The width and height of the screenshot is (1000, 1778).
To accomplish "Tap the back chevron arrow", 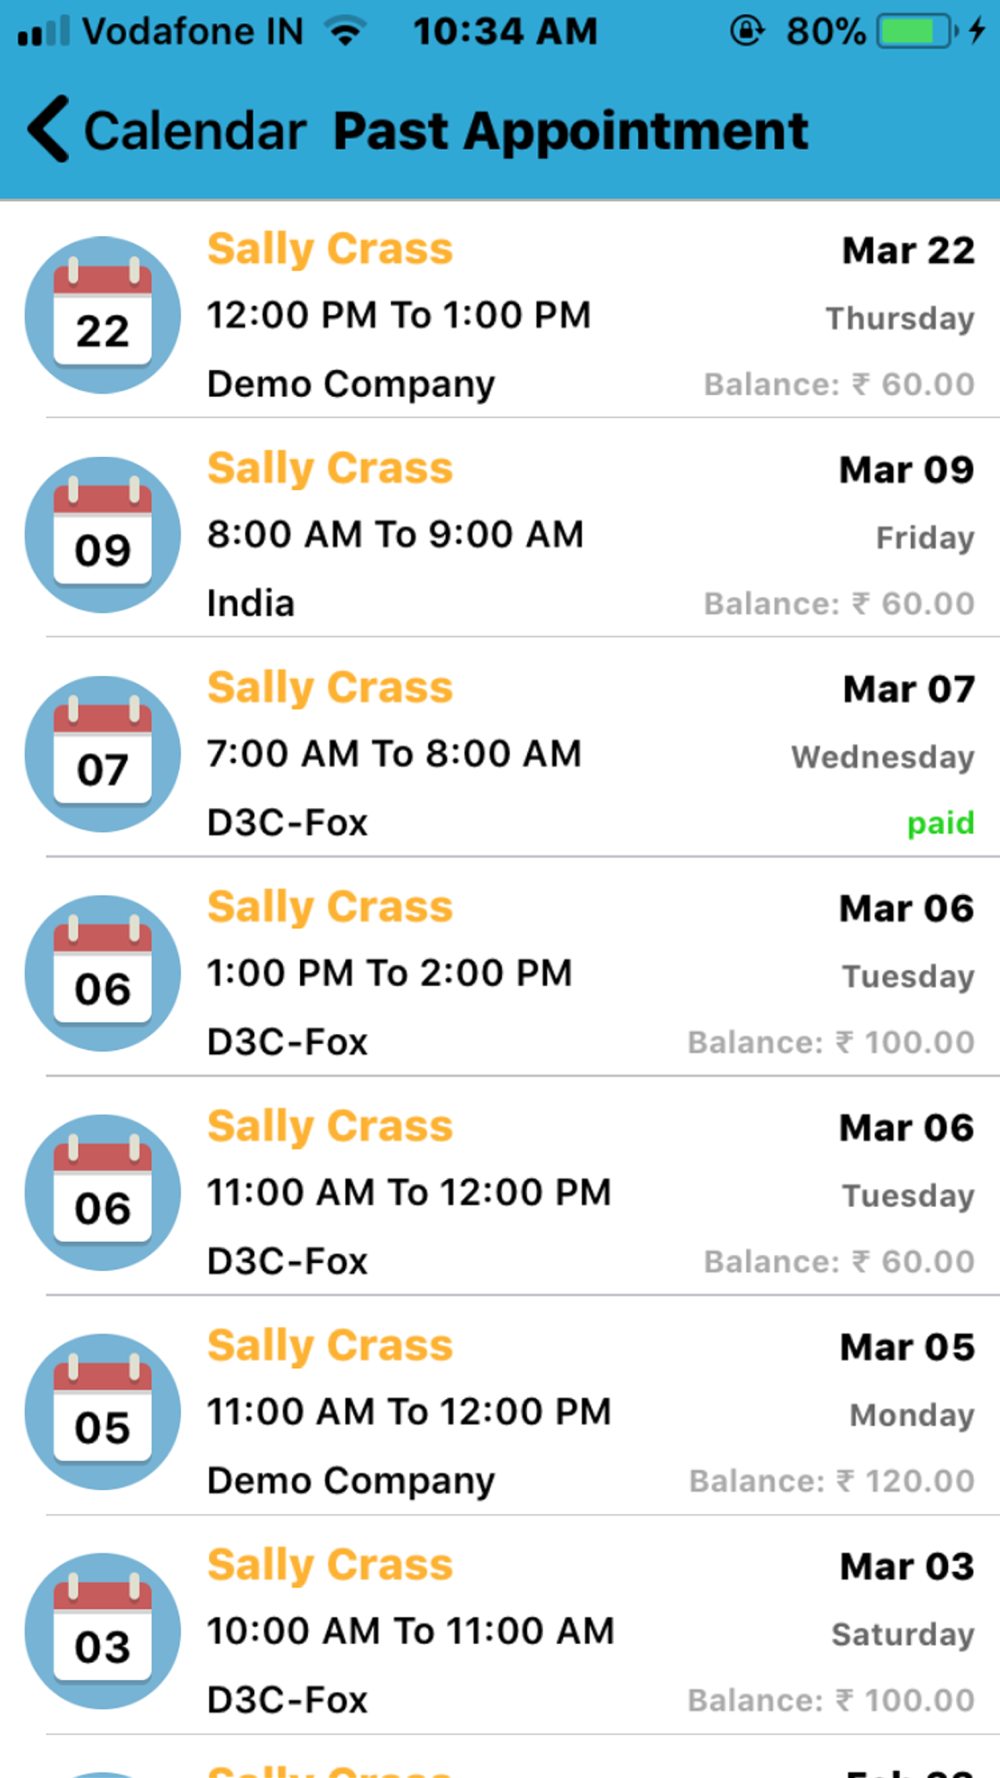I will click(49, 129).
